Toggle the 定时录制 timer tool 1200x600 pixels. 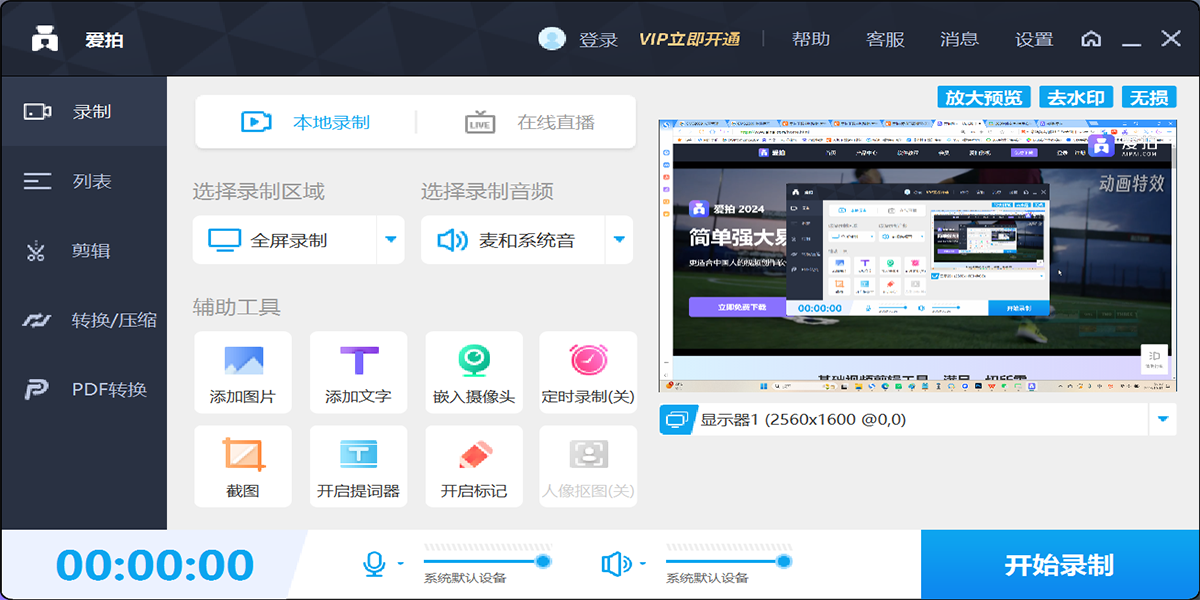[x=588, y=372]
